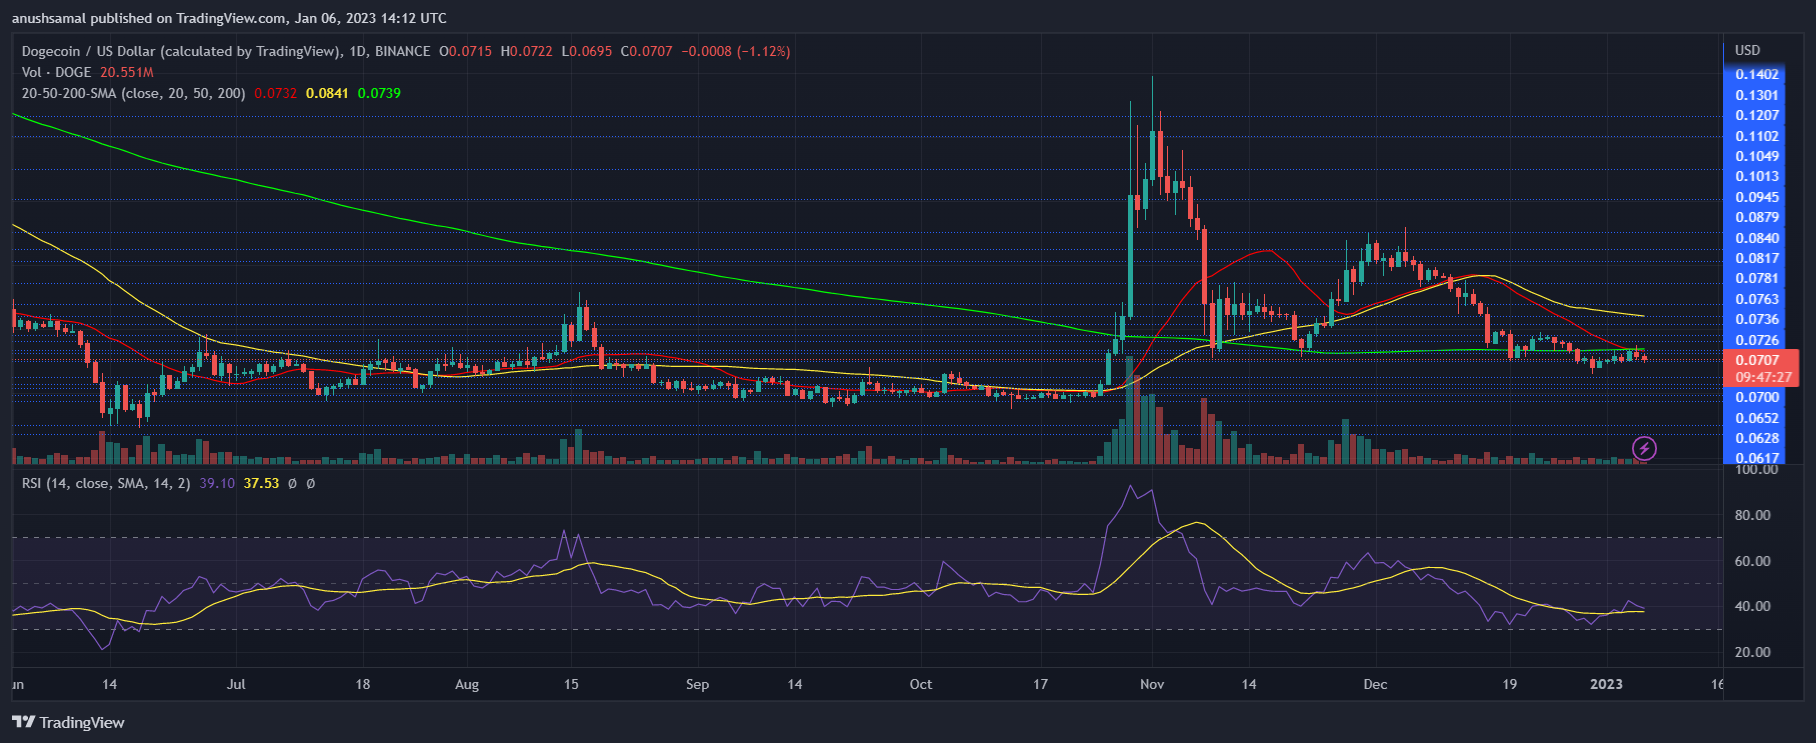Click the TradingView logo at bottom left
The image size is (1816, 743).
click(x=68, y=722)
